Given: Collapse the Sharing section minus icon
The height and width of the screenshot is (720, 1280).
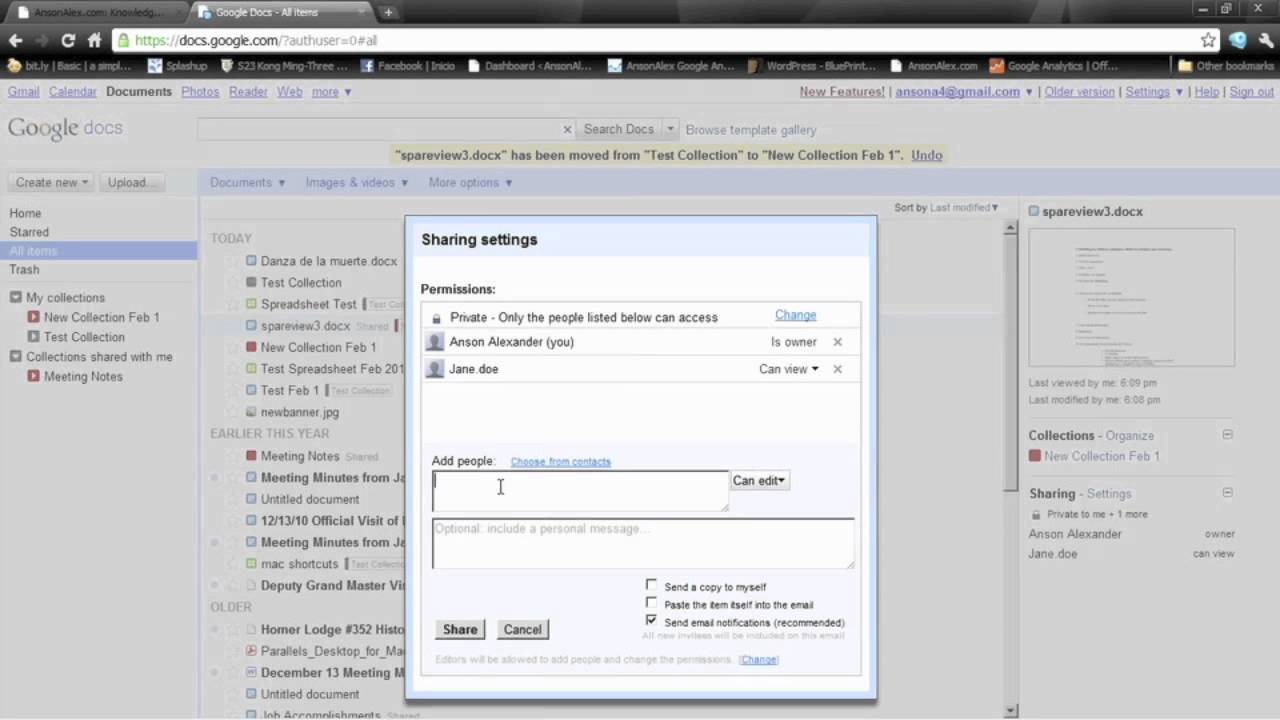Looking at the screenshot, I should pos(1227,493).
